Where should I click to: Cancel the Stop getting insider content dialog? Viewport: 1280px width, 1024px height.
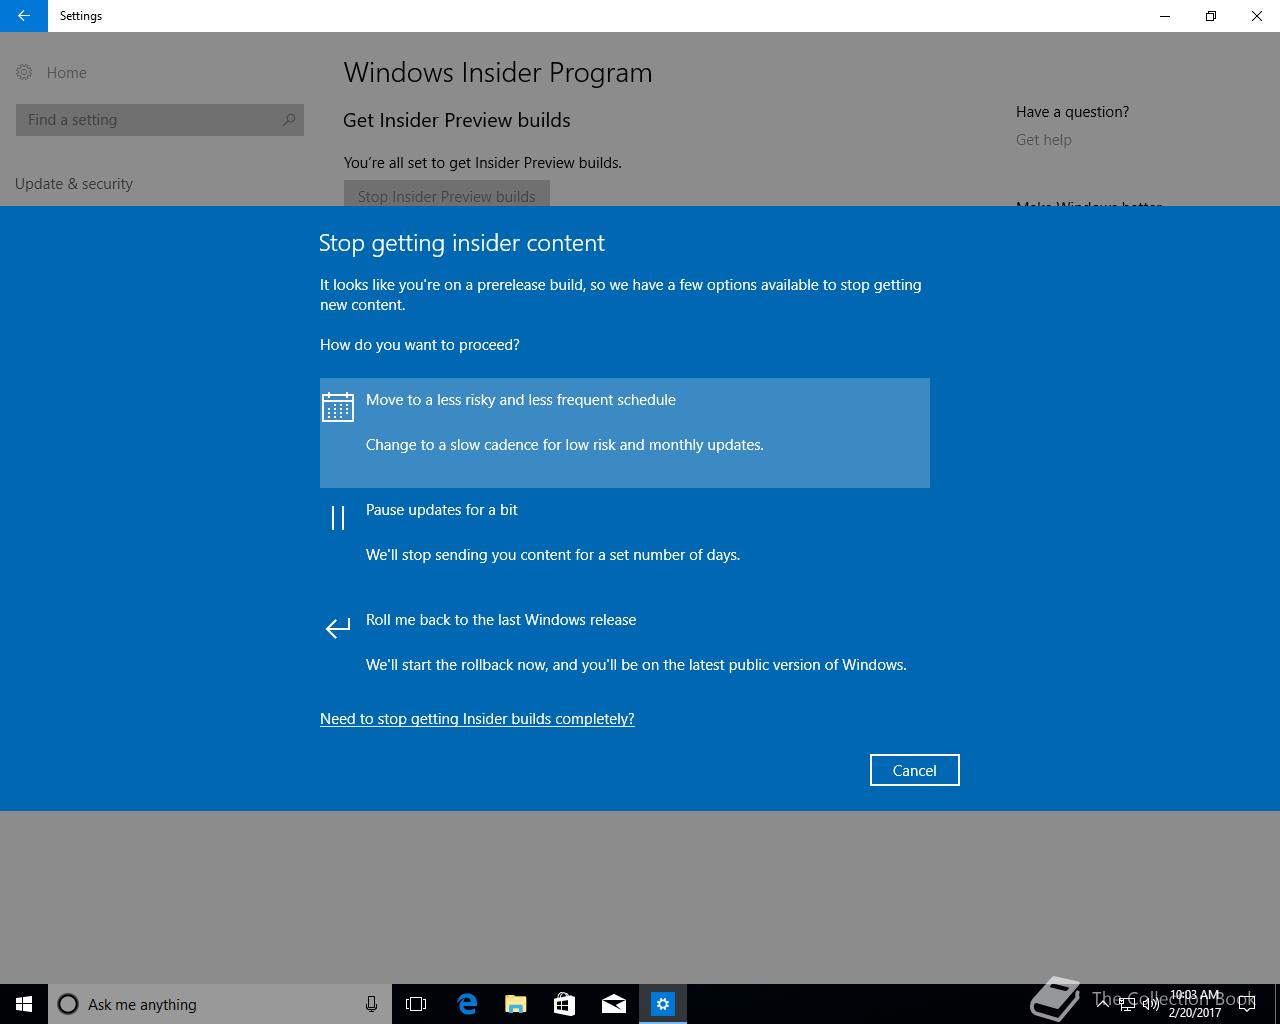click(914, 770)
